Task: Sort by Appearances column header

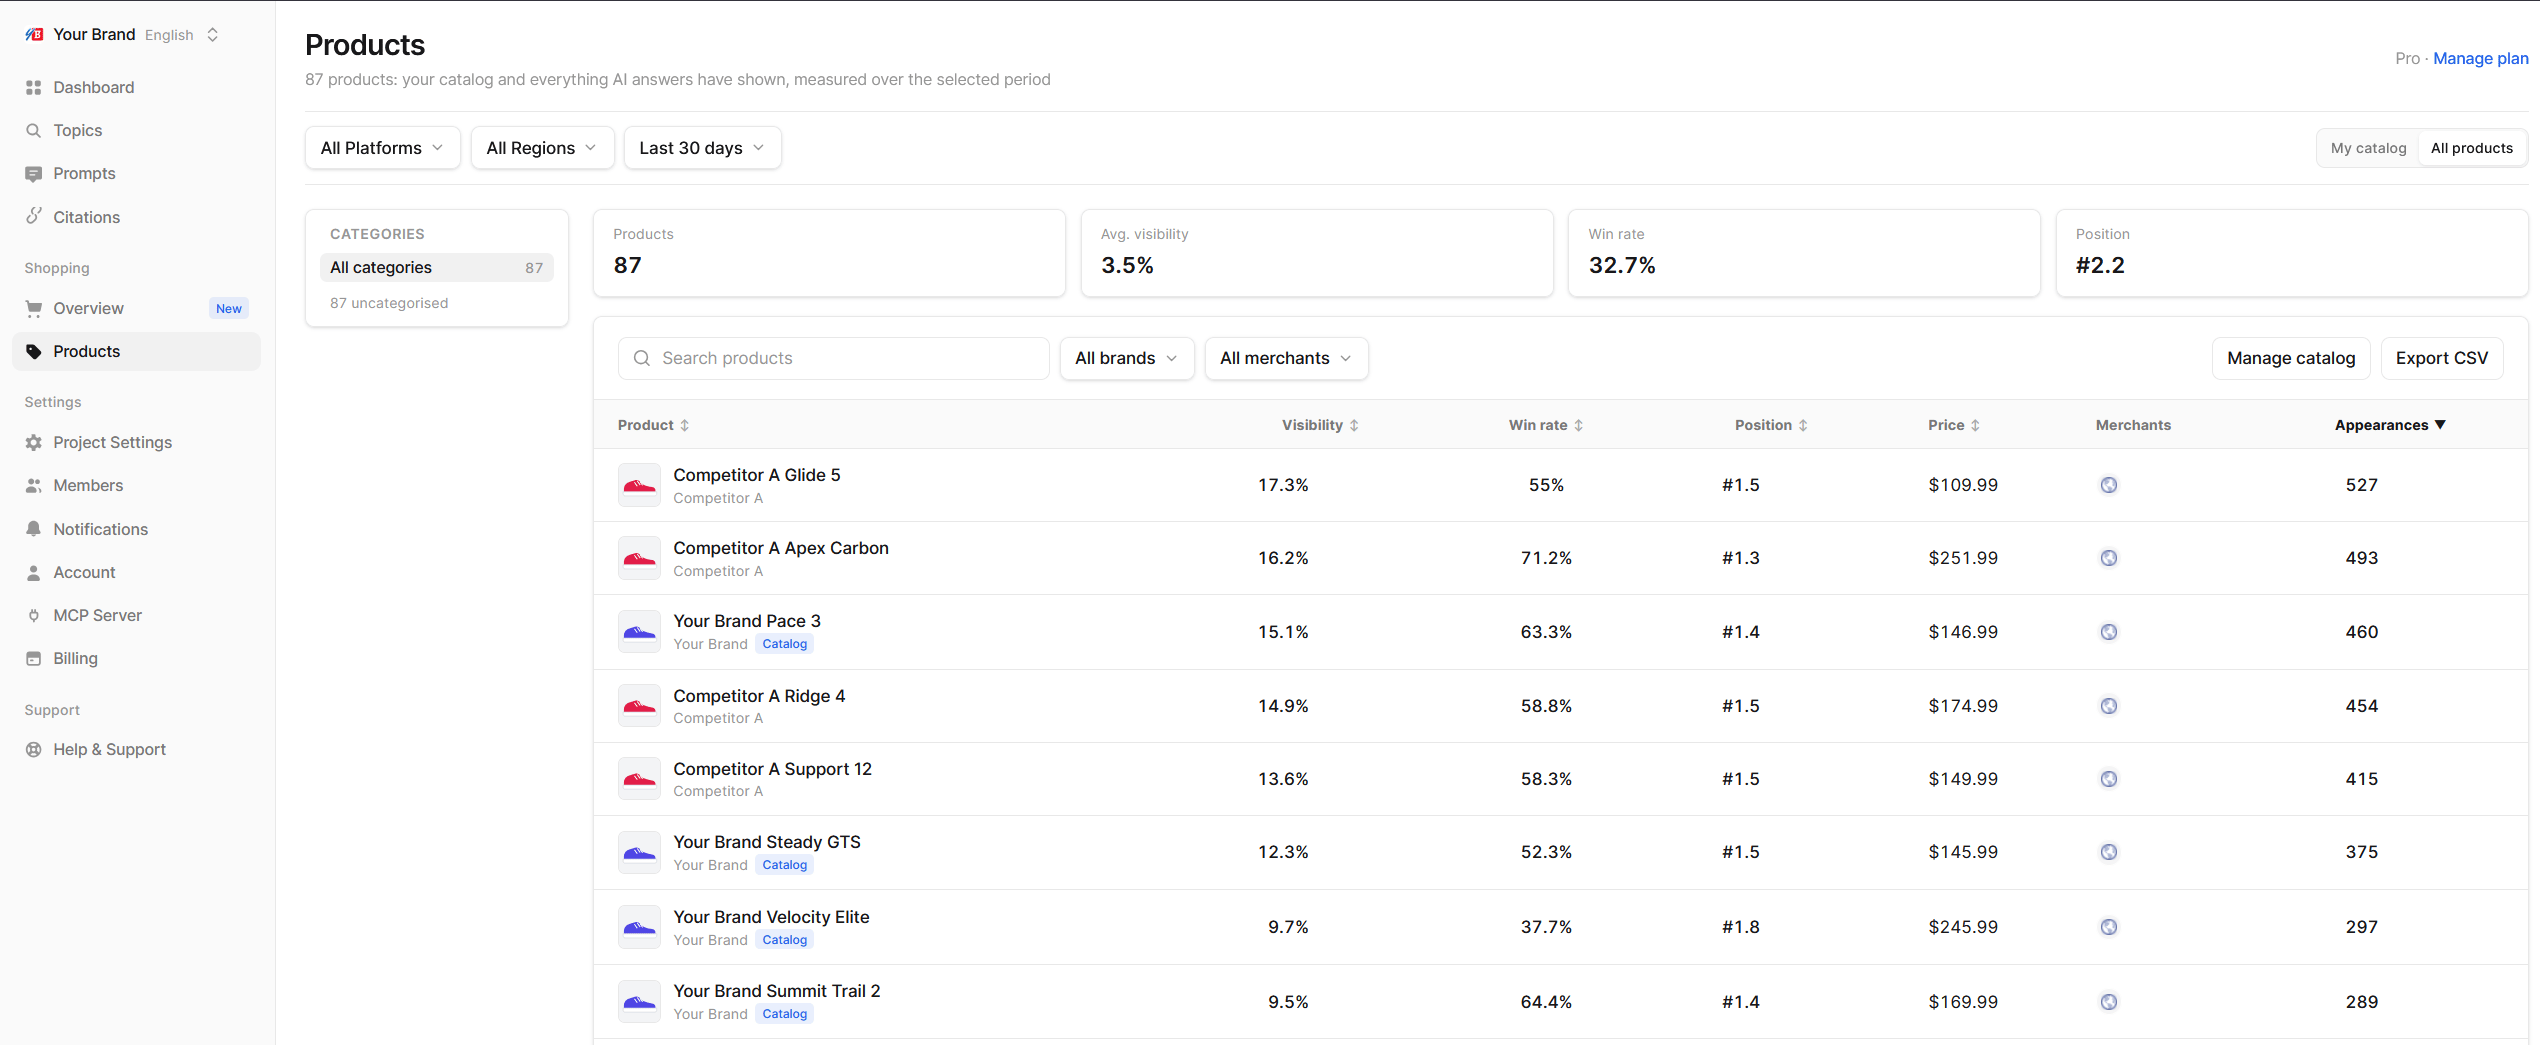Action: [2390, 425]
